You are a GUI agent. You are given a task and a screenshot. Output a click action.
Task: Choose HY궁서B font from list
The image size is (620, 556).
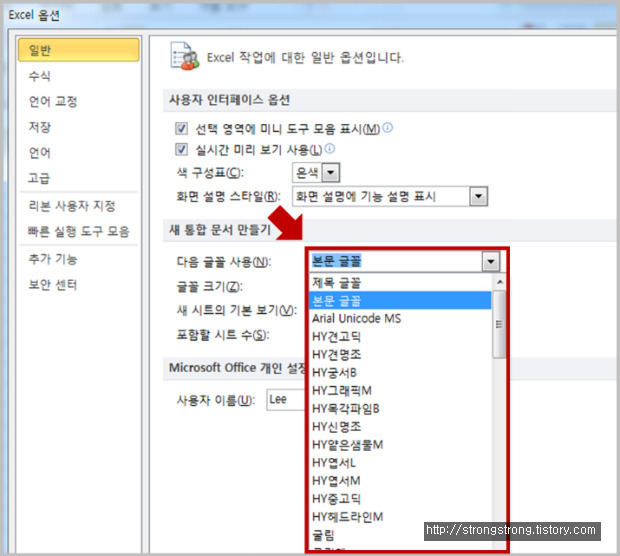click(400, 373)
